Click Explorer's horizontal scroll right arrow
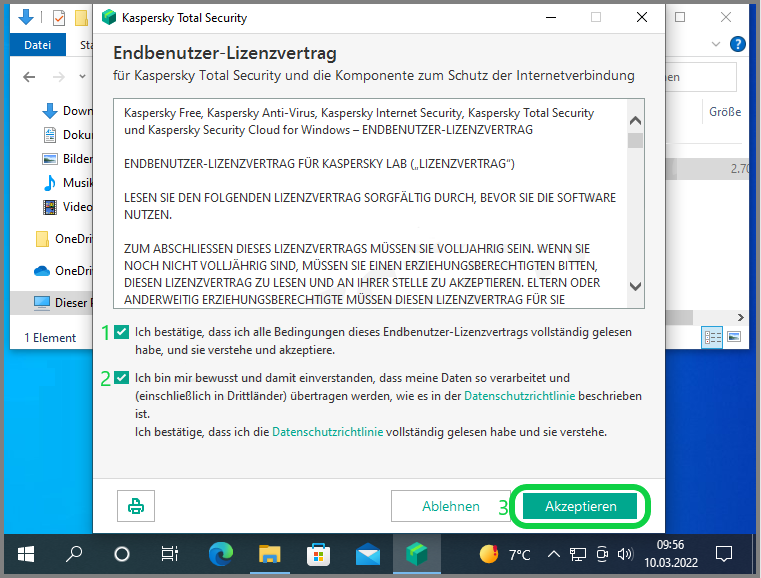The height and width of the screenshot is (578, 761). (740, 317)
